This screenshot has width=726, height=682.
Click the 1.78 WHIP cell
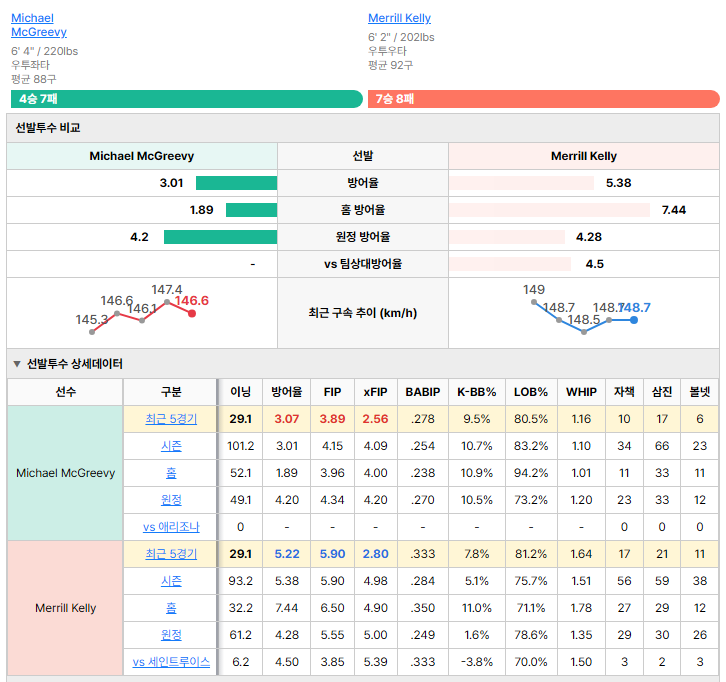tap(581, 607)
